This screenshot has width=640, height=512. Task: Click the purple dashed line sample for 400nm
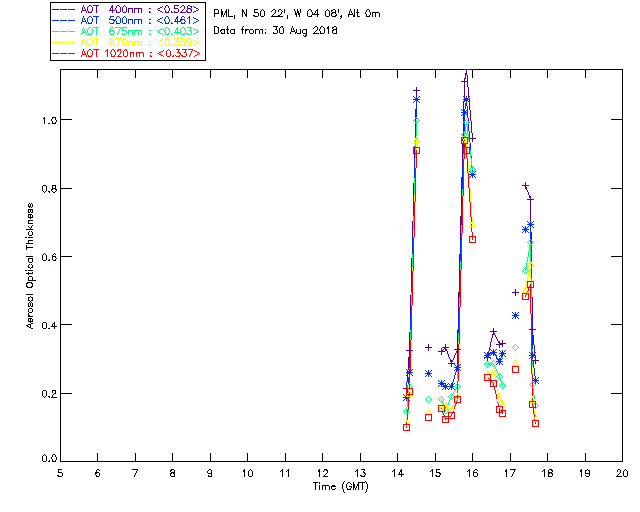(x=64, y=9)
